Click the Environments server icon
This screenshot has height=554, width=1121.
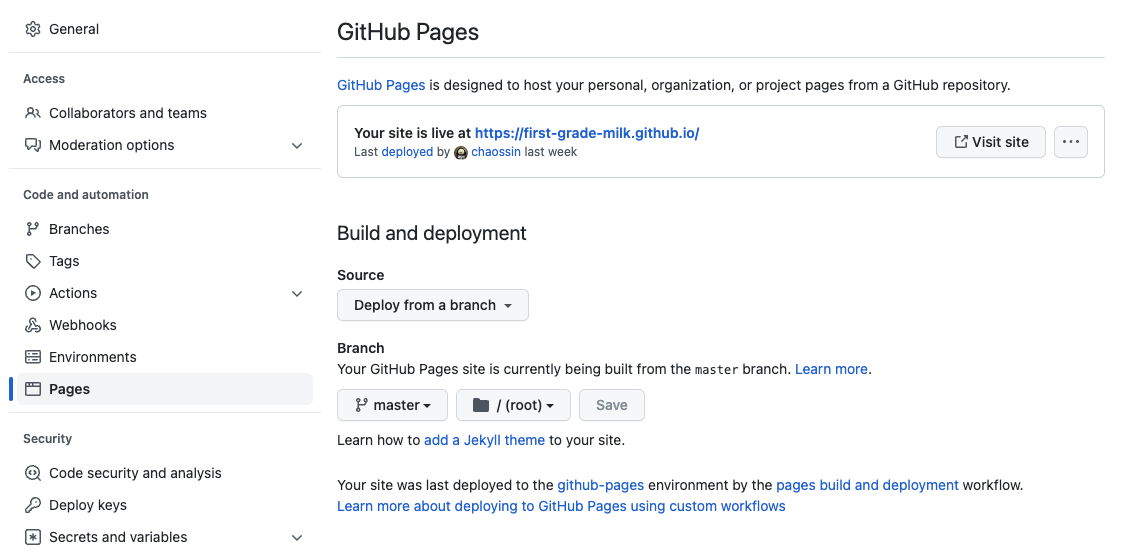[32, 357]
